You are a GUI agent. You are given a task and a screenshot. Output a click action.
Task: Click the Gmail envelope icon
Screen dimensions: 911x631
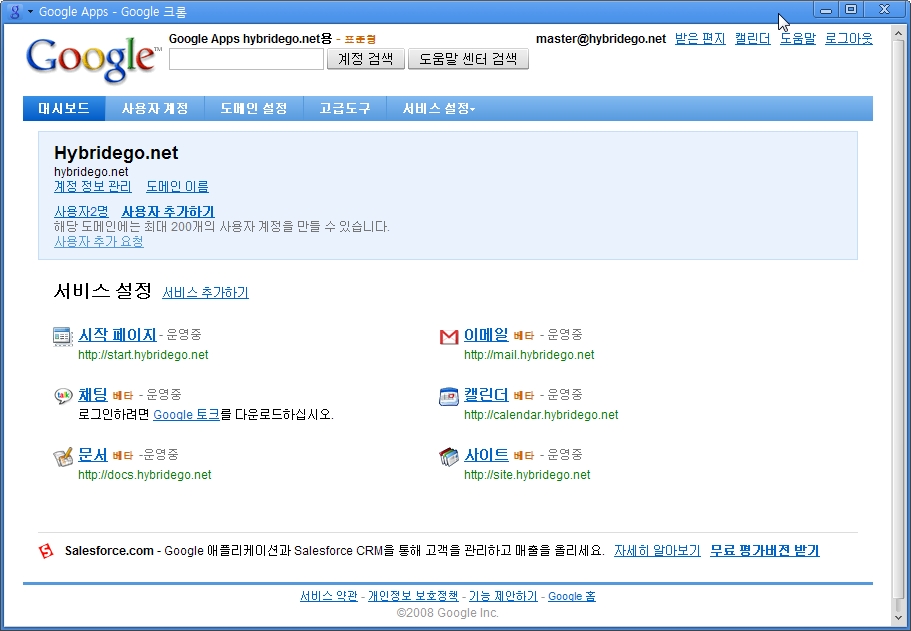449,337
